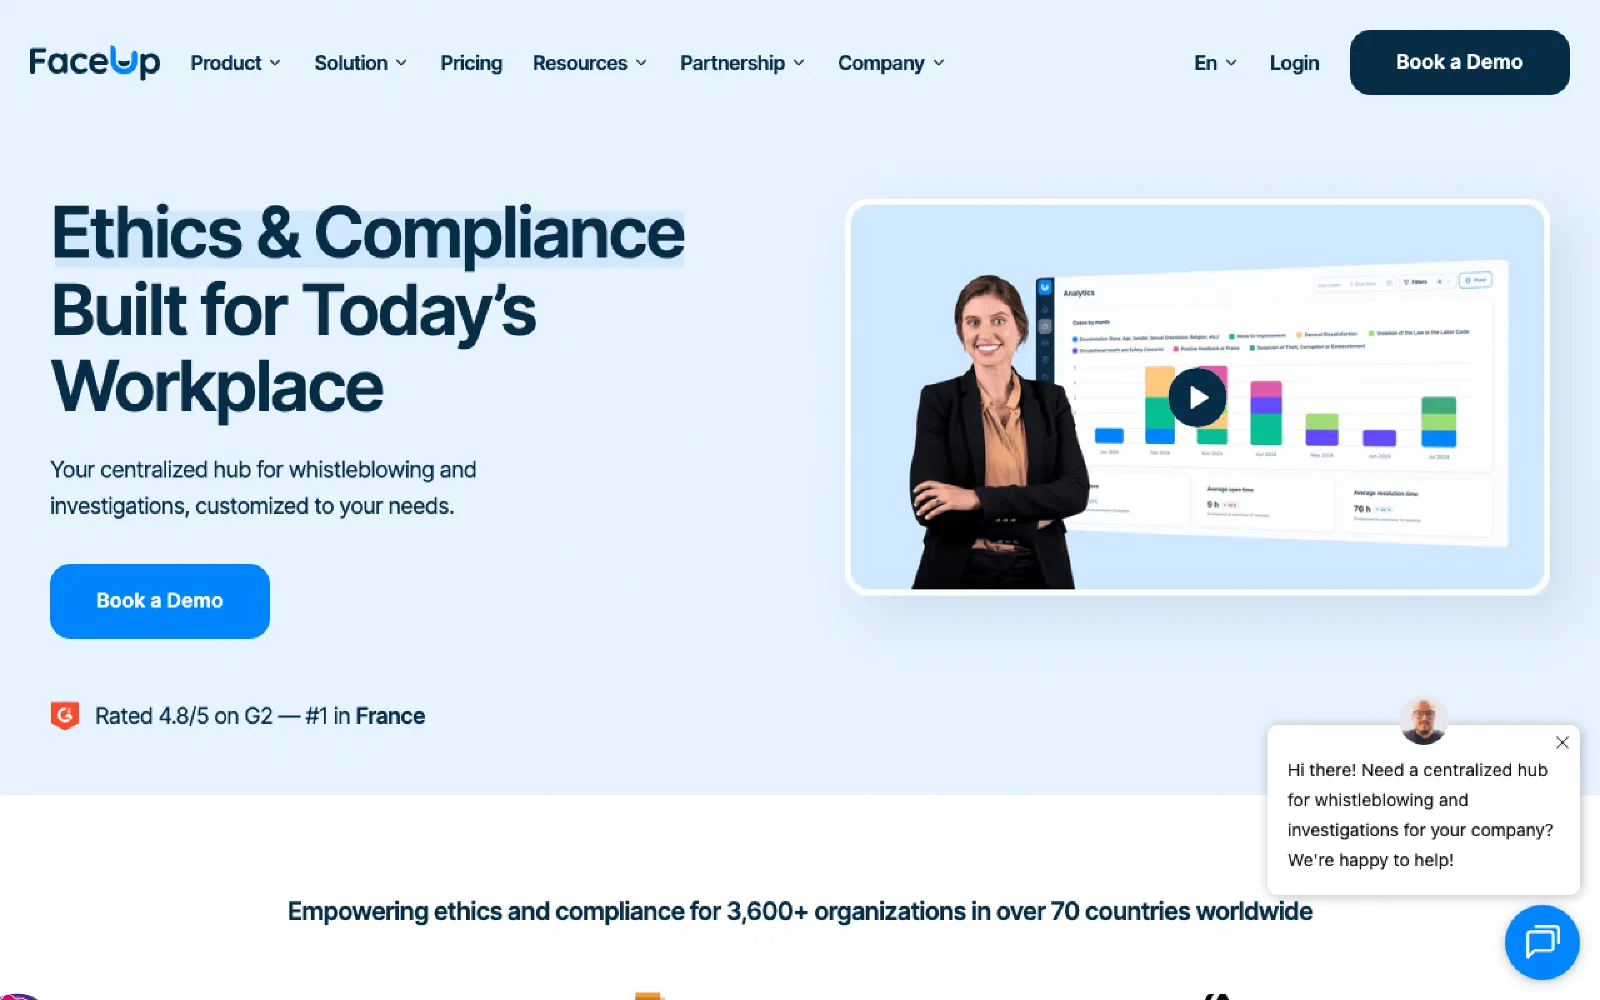Play the product demo video

coord(1196,397)
